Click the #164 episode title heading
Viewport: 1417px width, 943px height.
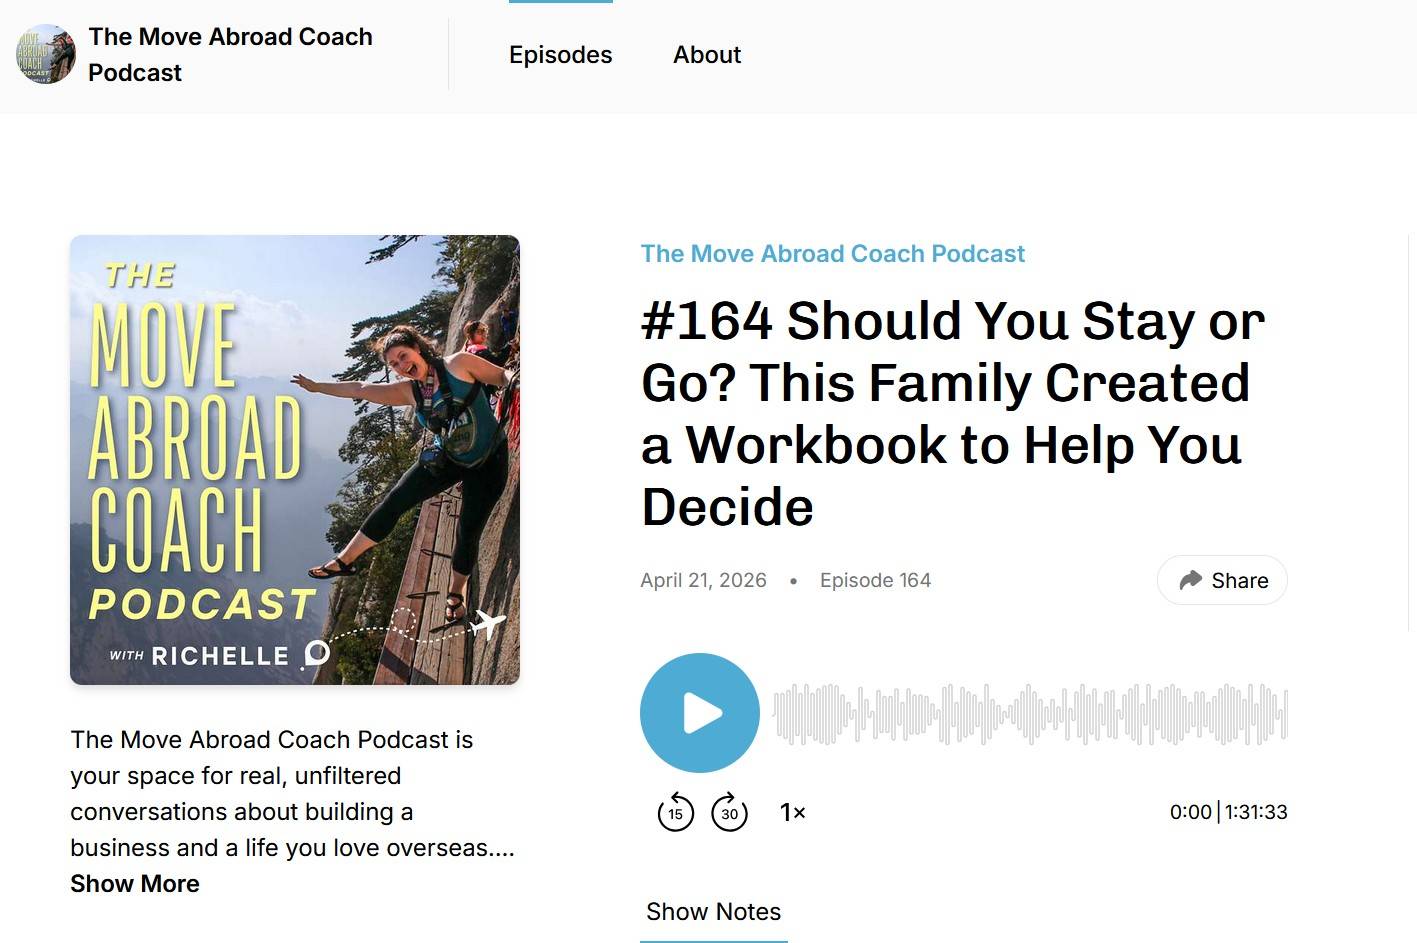(x=952, y=413)
